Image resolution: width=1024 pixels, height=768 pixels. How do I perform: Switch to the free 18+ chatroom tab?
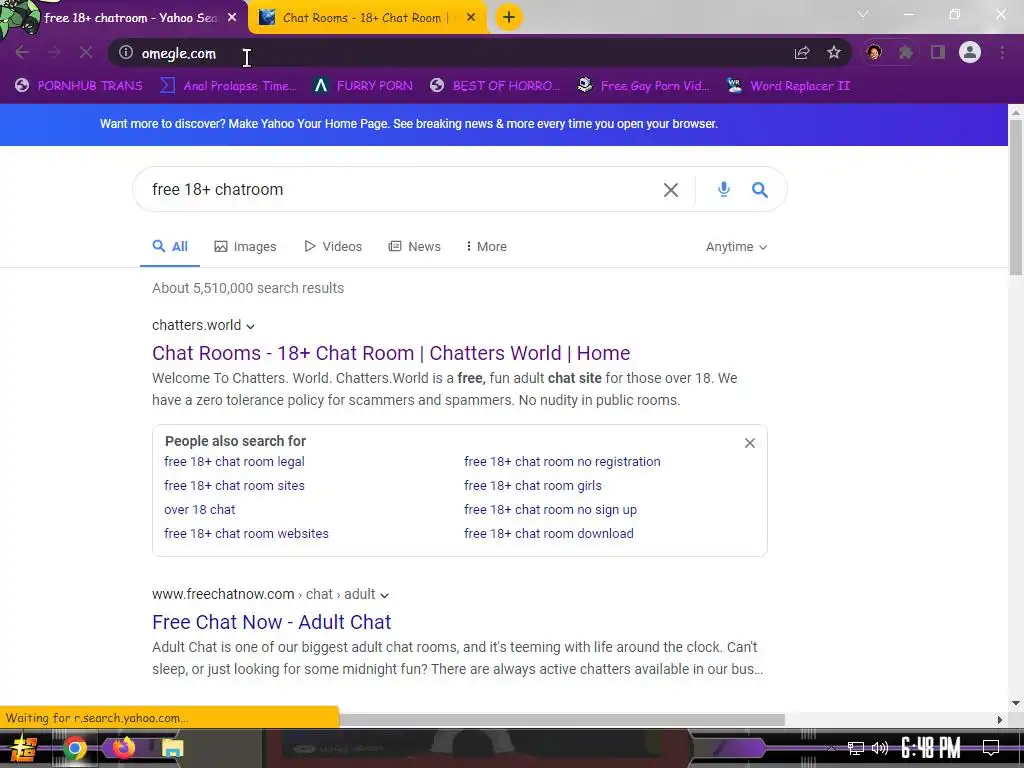tap(130, 18)
